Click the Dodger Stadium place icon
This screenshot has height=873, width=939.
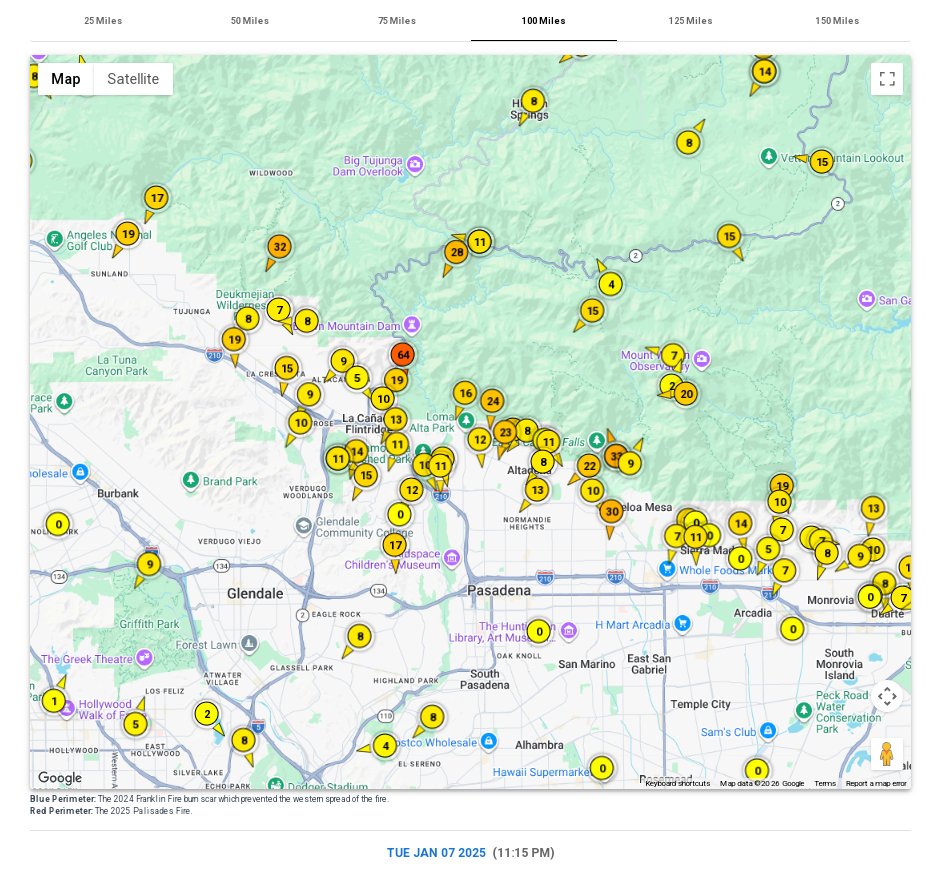[275, 784]
